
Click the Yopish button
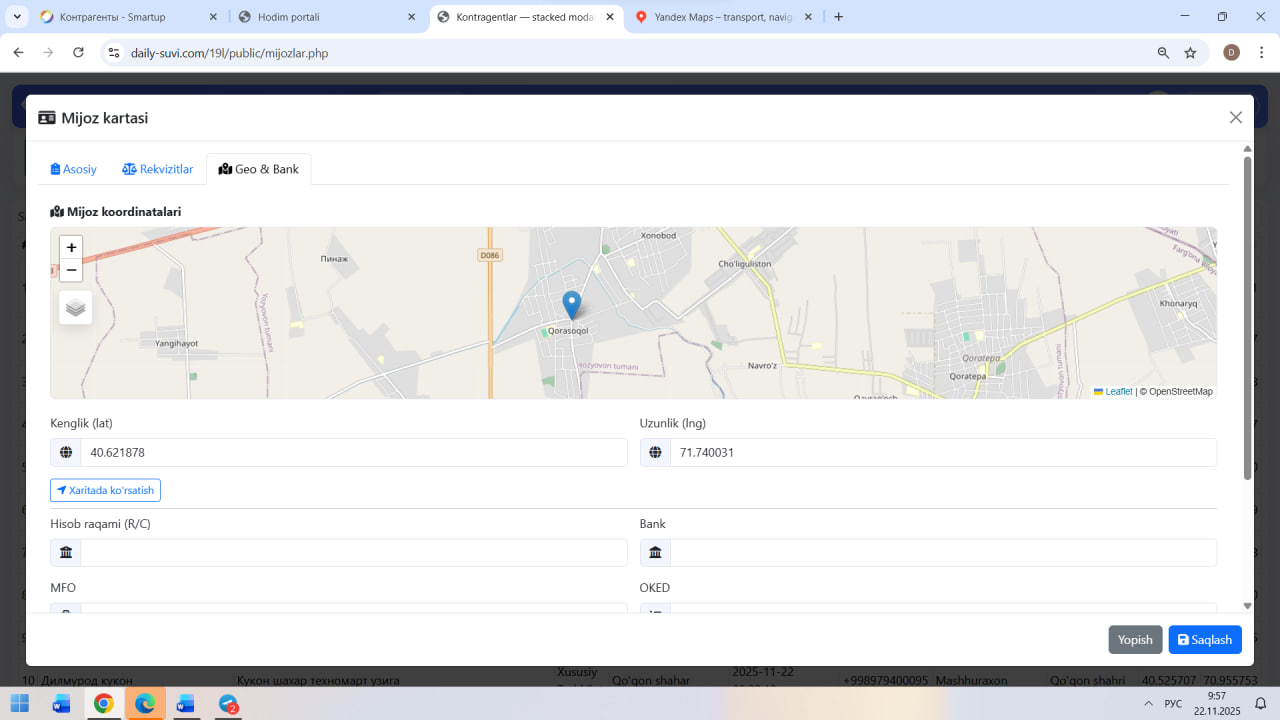click(x=1135, y=640)
